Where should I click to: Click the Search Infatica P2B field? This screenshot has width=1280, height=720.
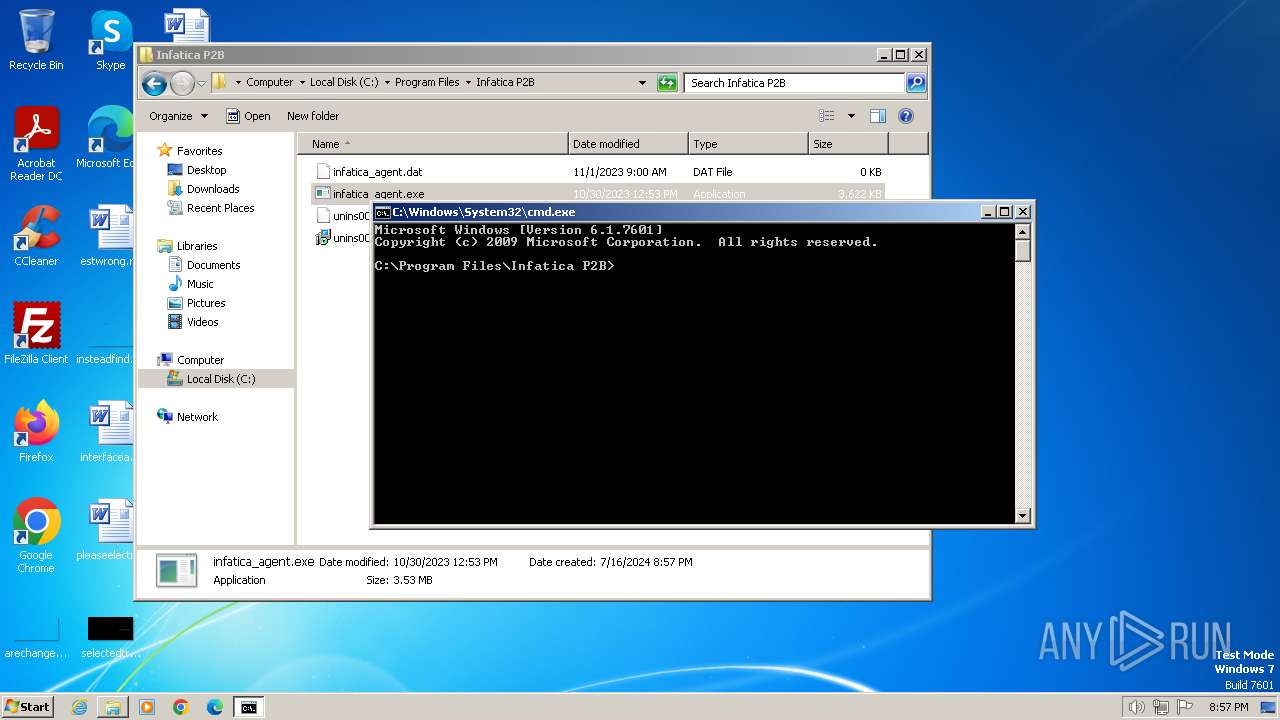click(x=795, y=83)
